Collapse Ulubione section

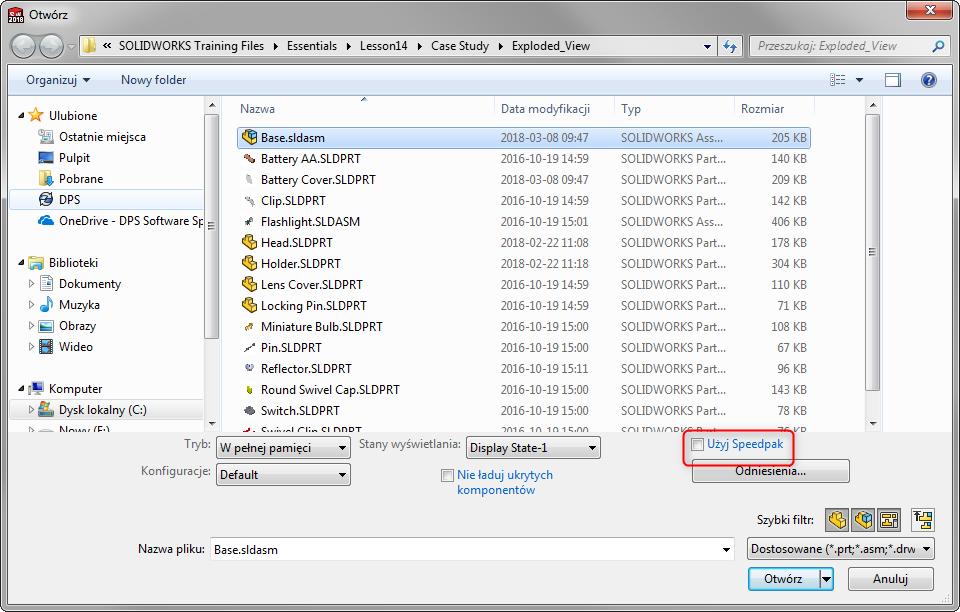(x=21, y=116)
